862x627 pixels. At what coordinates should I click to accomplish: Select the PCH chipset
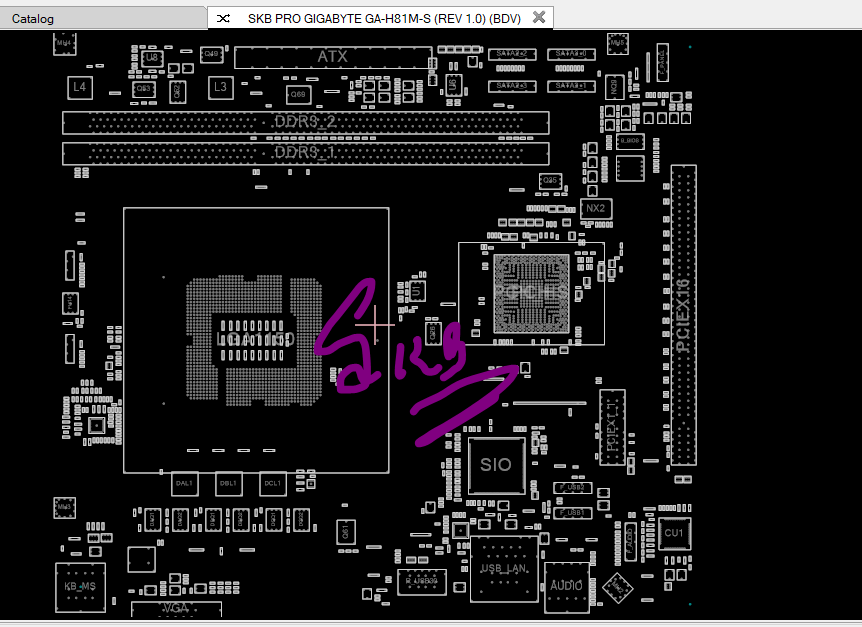tap(532, 293)
